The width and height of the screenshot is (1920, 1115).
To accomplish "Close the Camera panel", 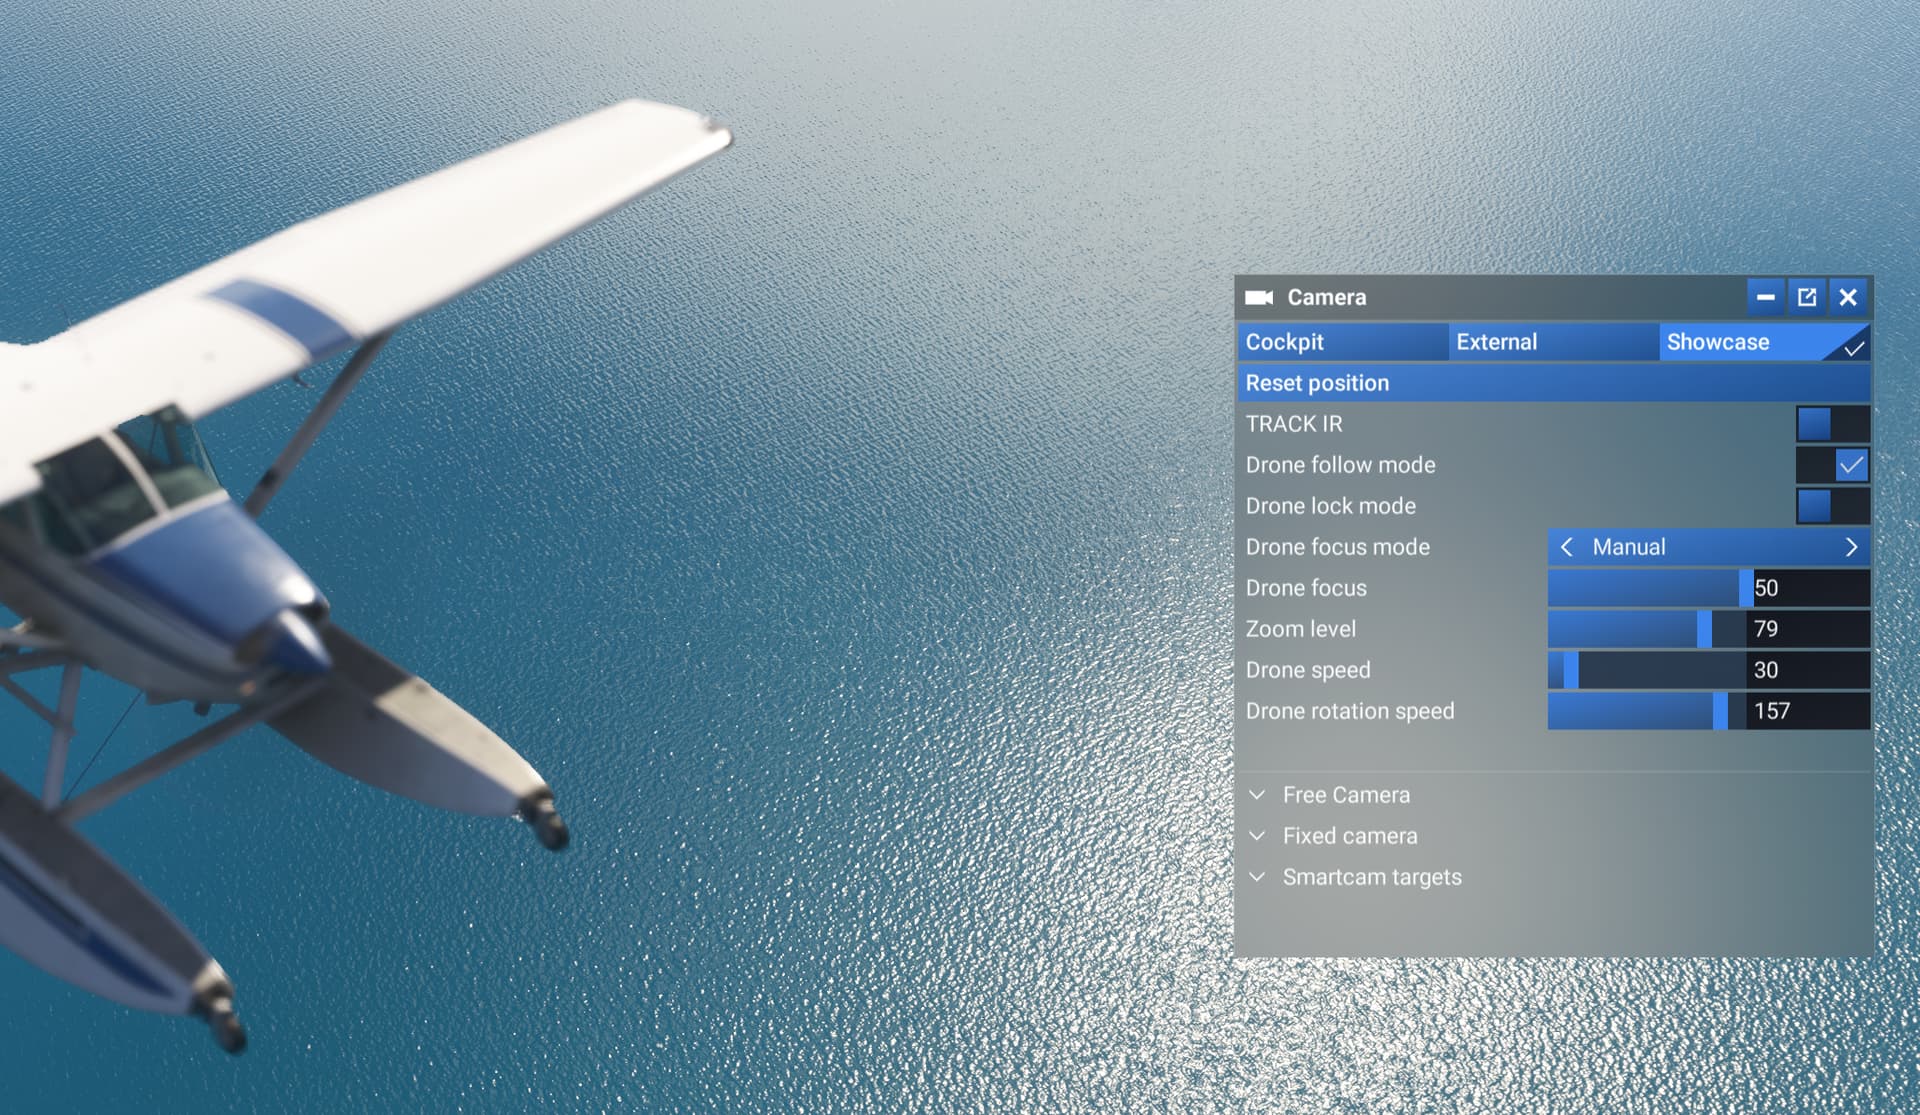I will [1848, 297].
